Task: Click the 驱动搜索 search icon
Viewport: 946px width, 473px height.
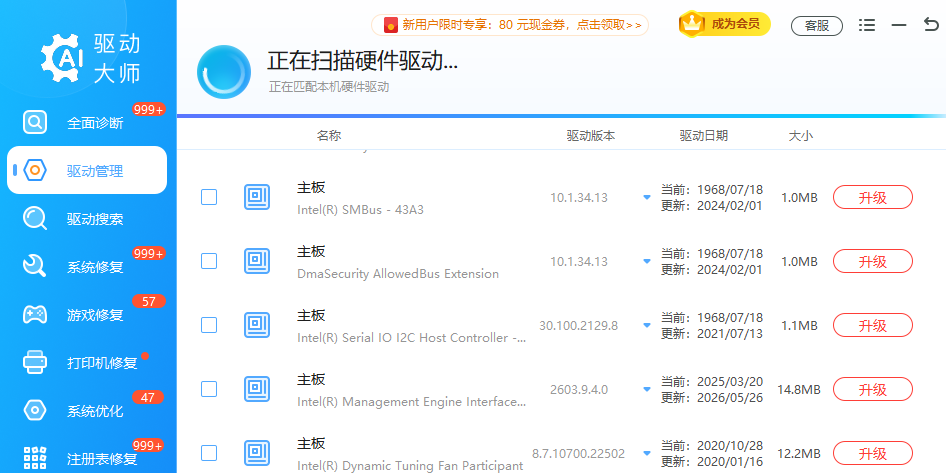Action: [35, 218]
